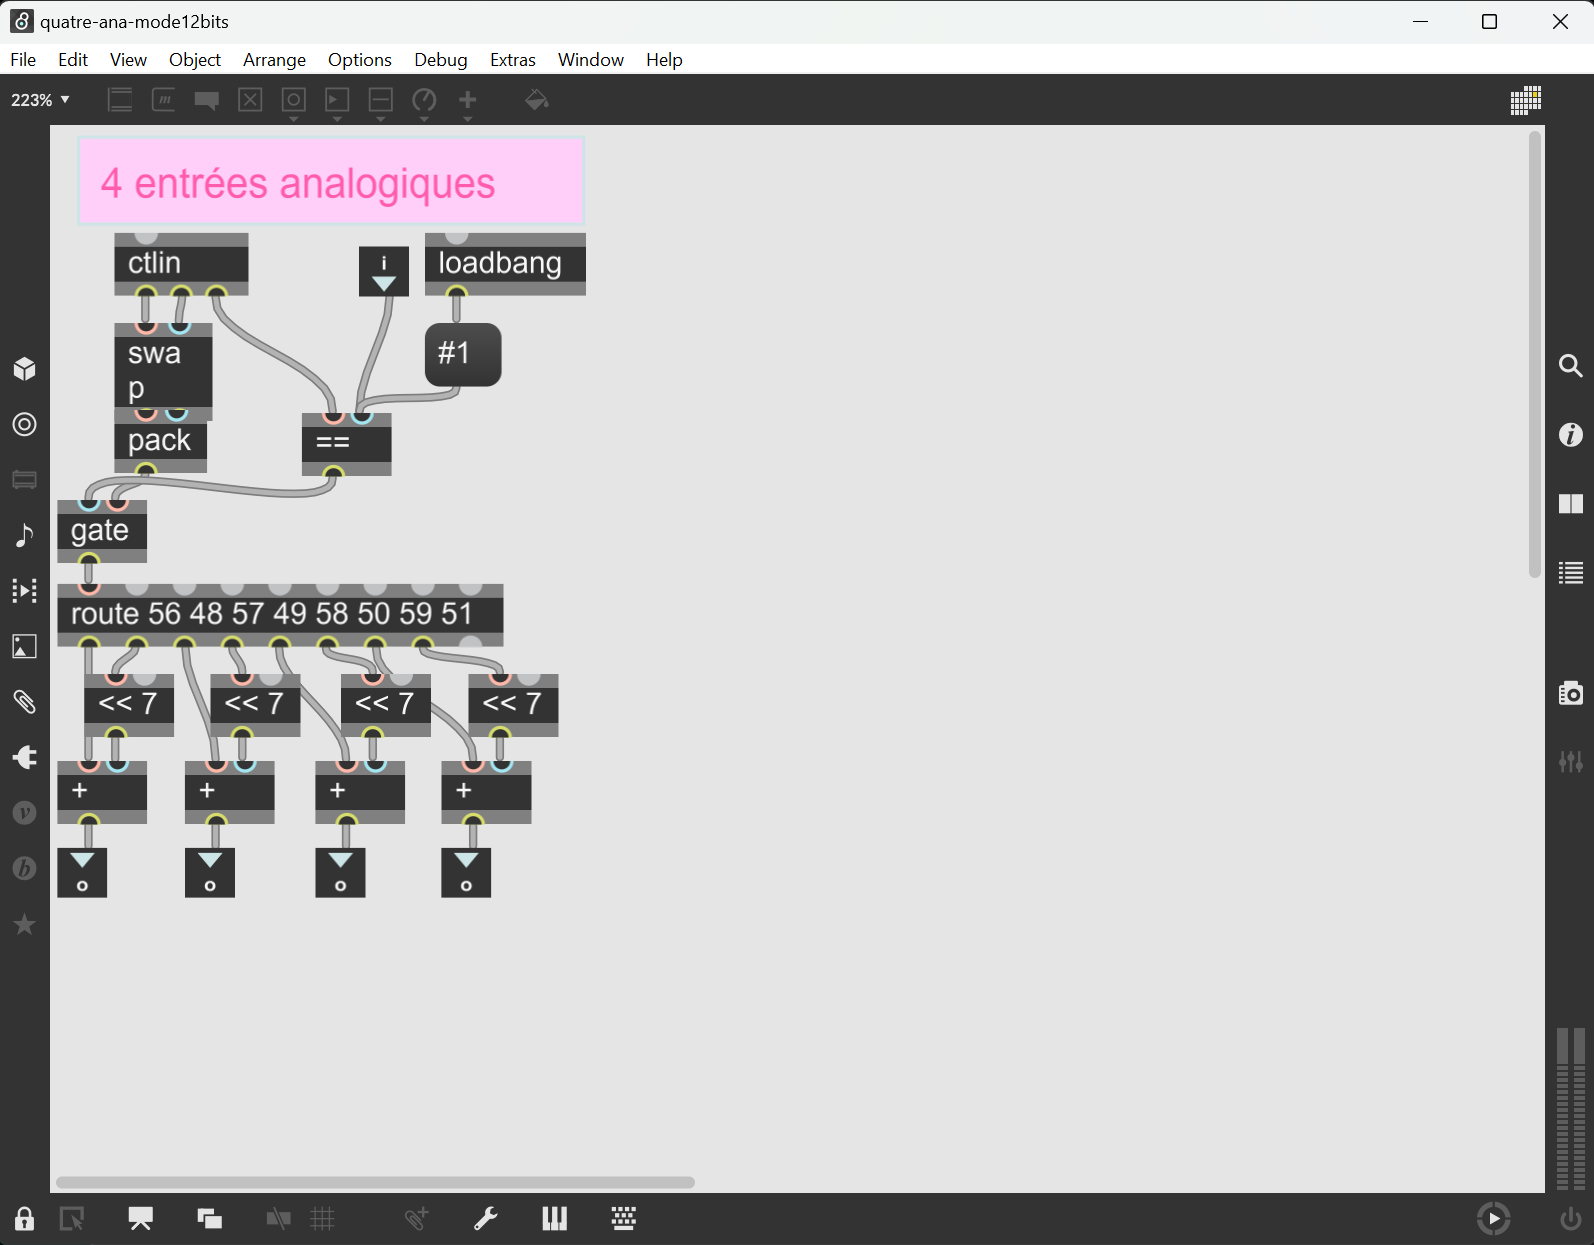The width and height of the screenshot is (1594, 1245).
Task: Add a comment box from toolbar
Action: 207,100
